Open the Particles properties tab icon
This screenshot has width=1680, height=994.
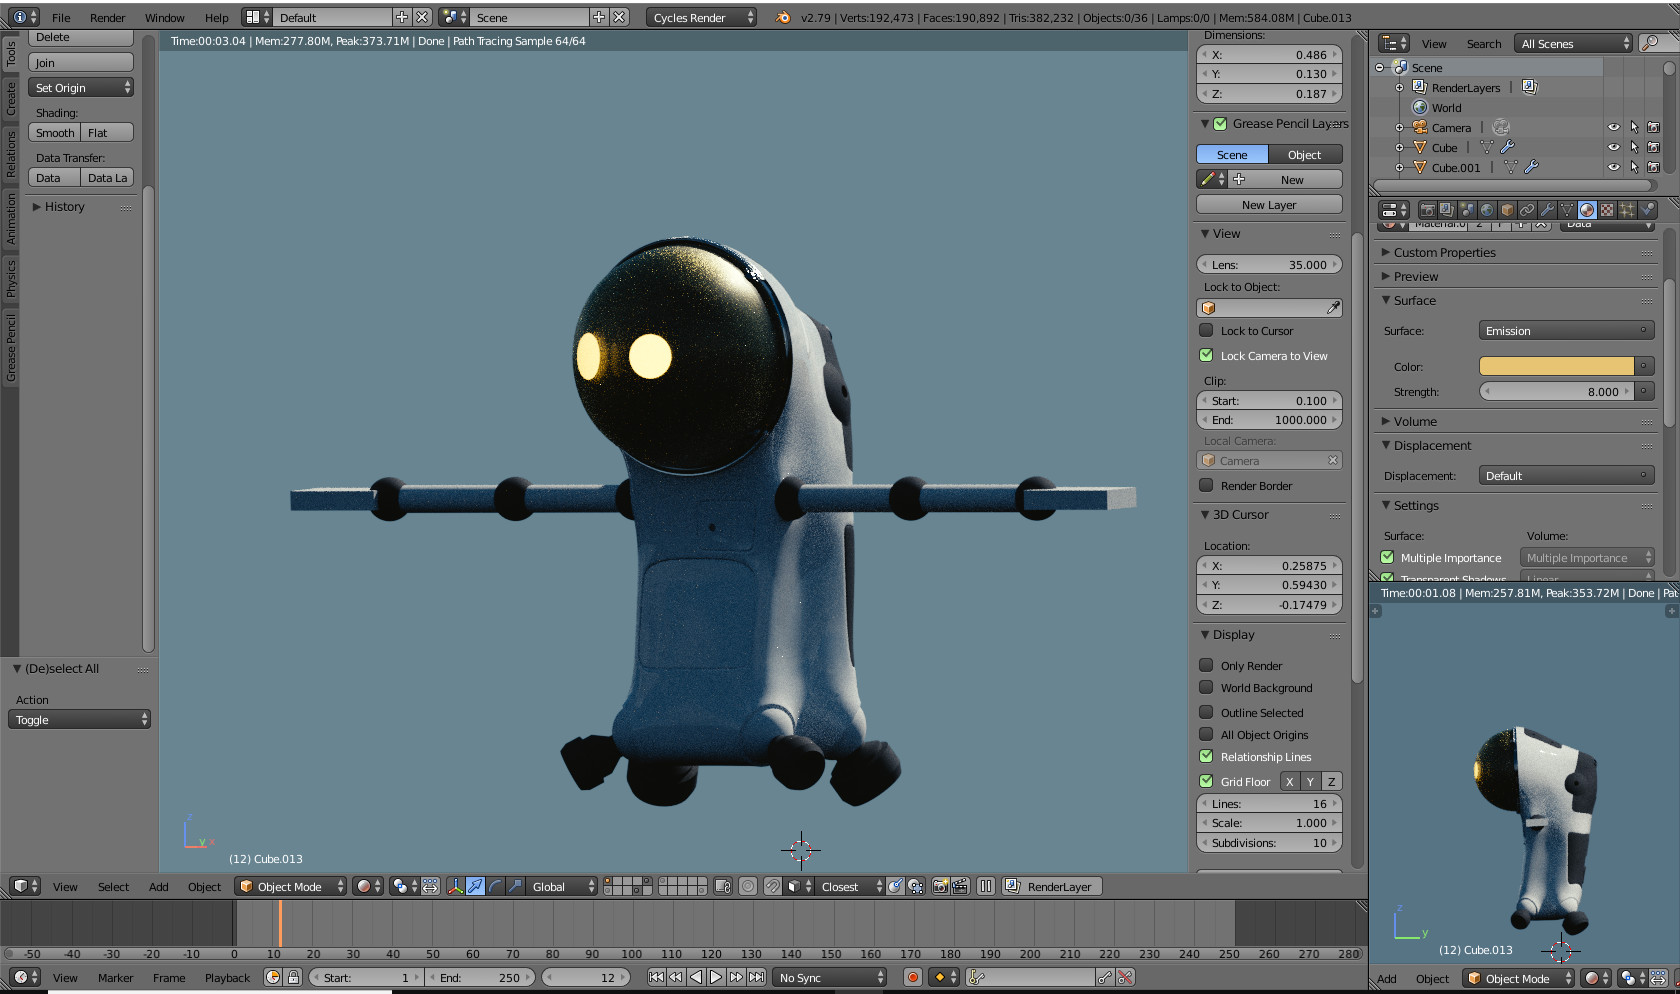pos(1627,210)
